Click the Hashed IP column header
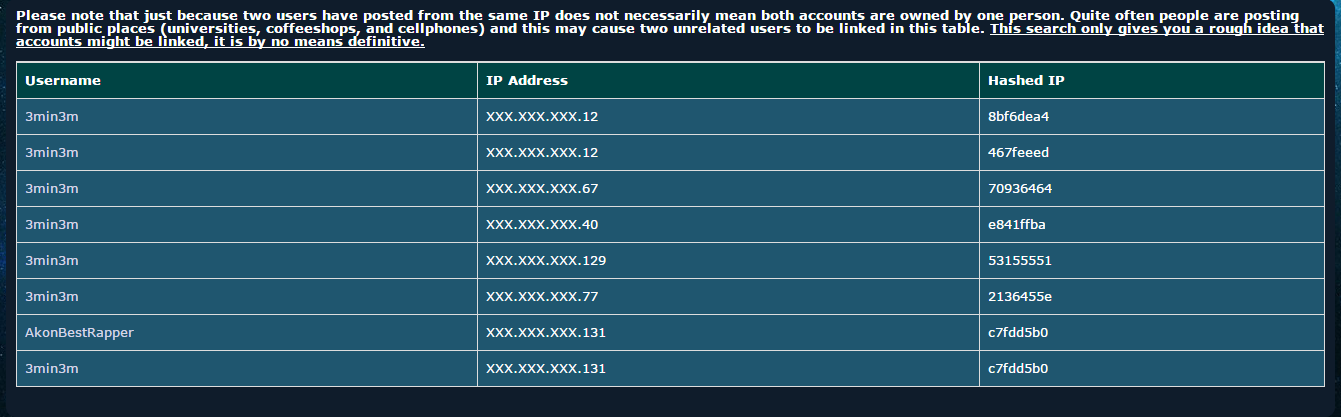Image resolution: width=1341 pixels, height=417 pixels. pos(1026,80)
